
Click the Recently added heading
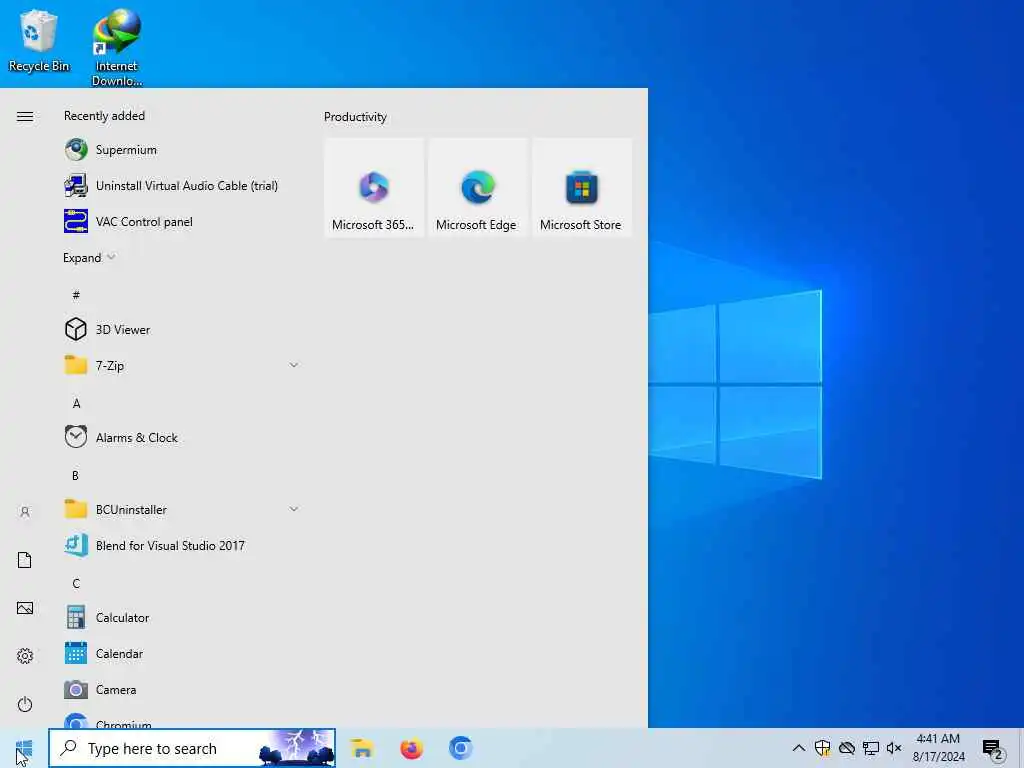104,116
